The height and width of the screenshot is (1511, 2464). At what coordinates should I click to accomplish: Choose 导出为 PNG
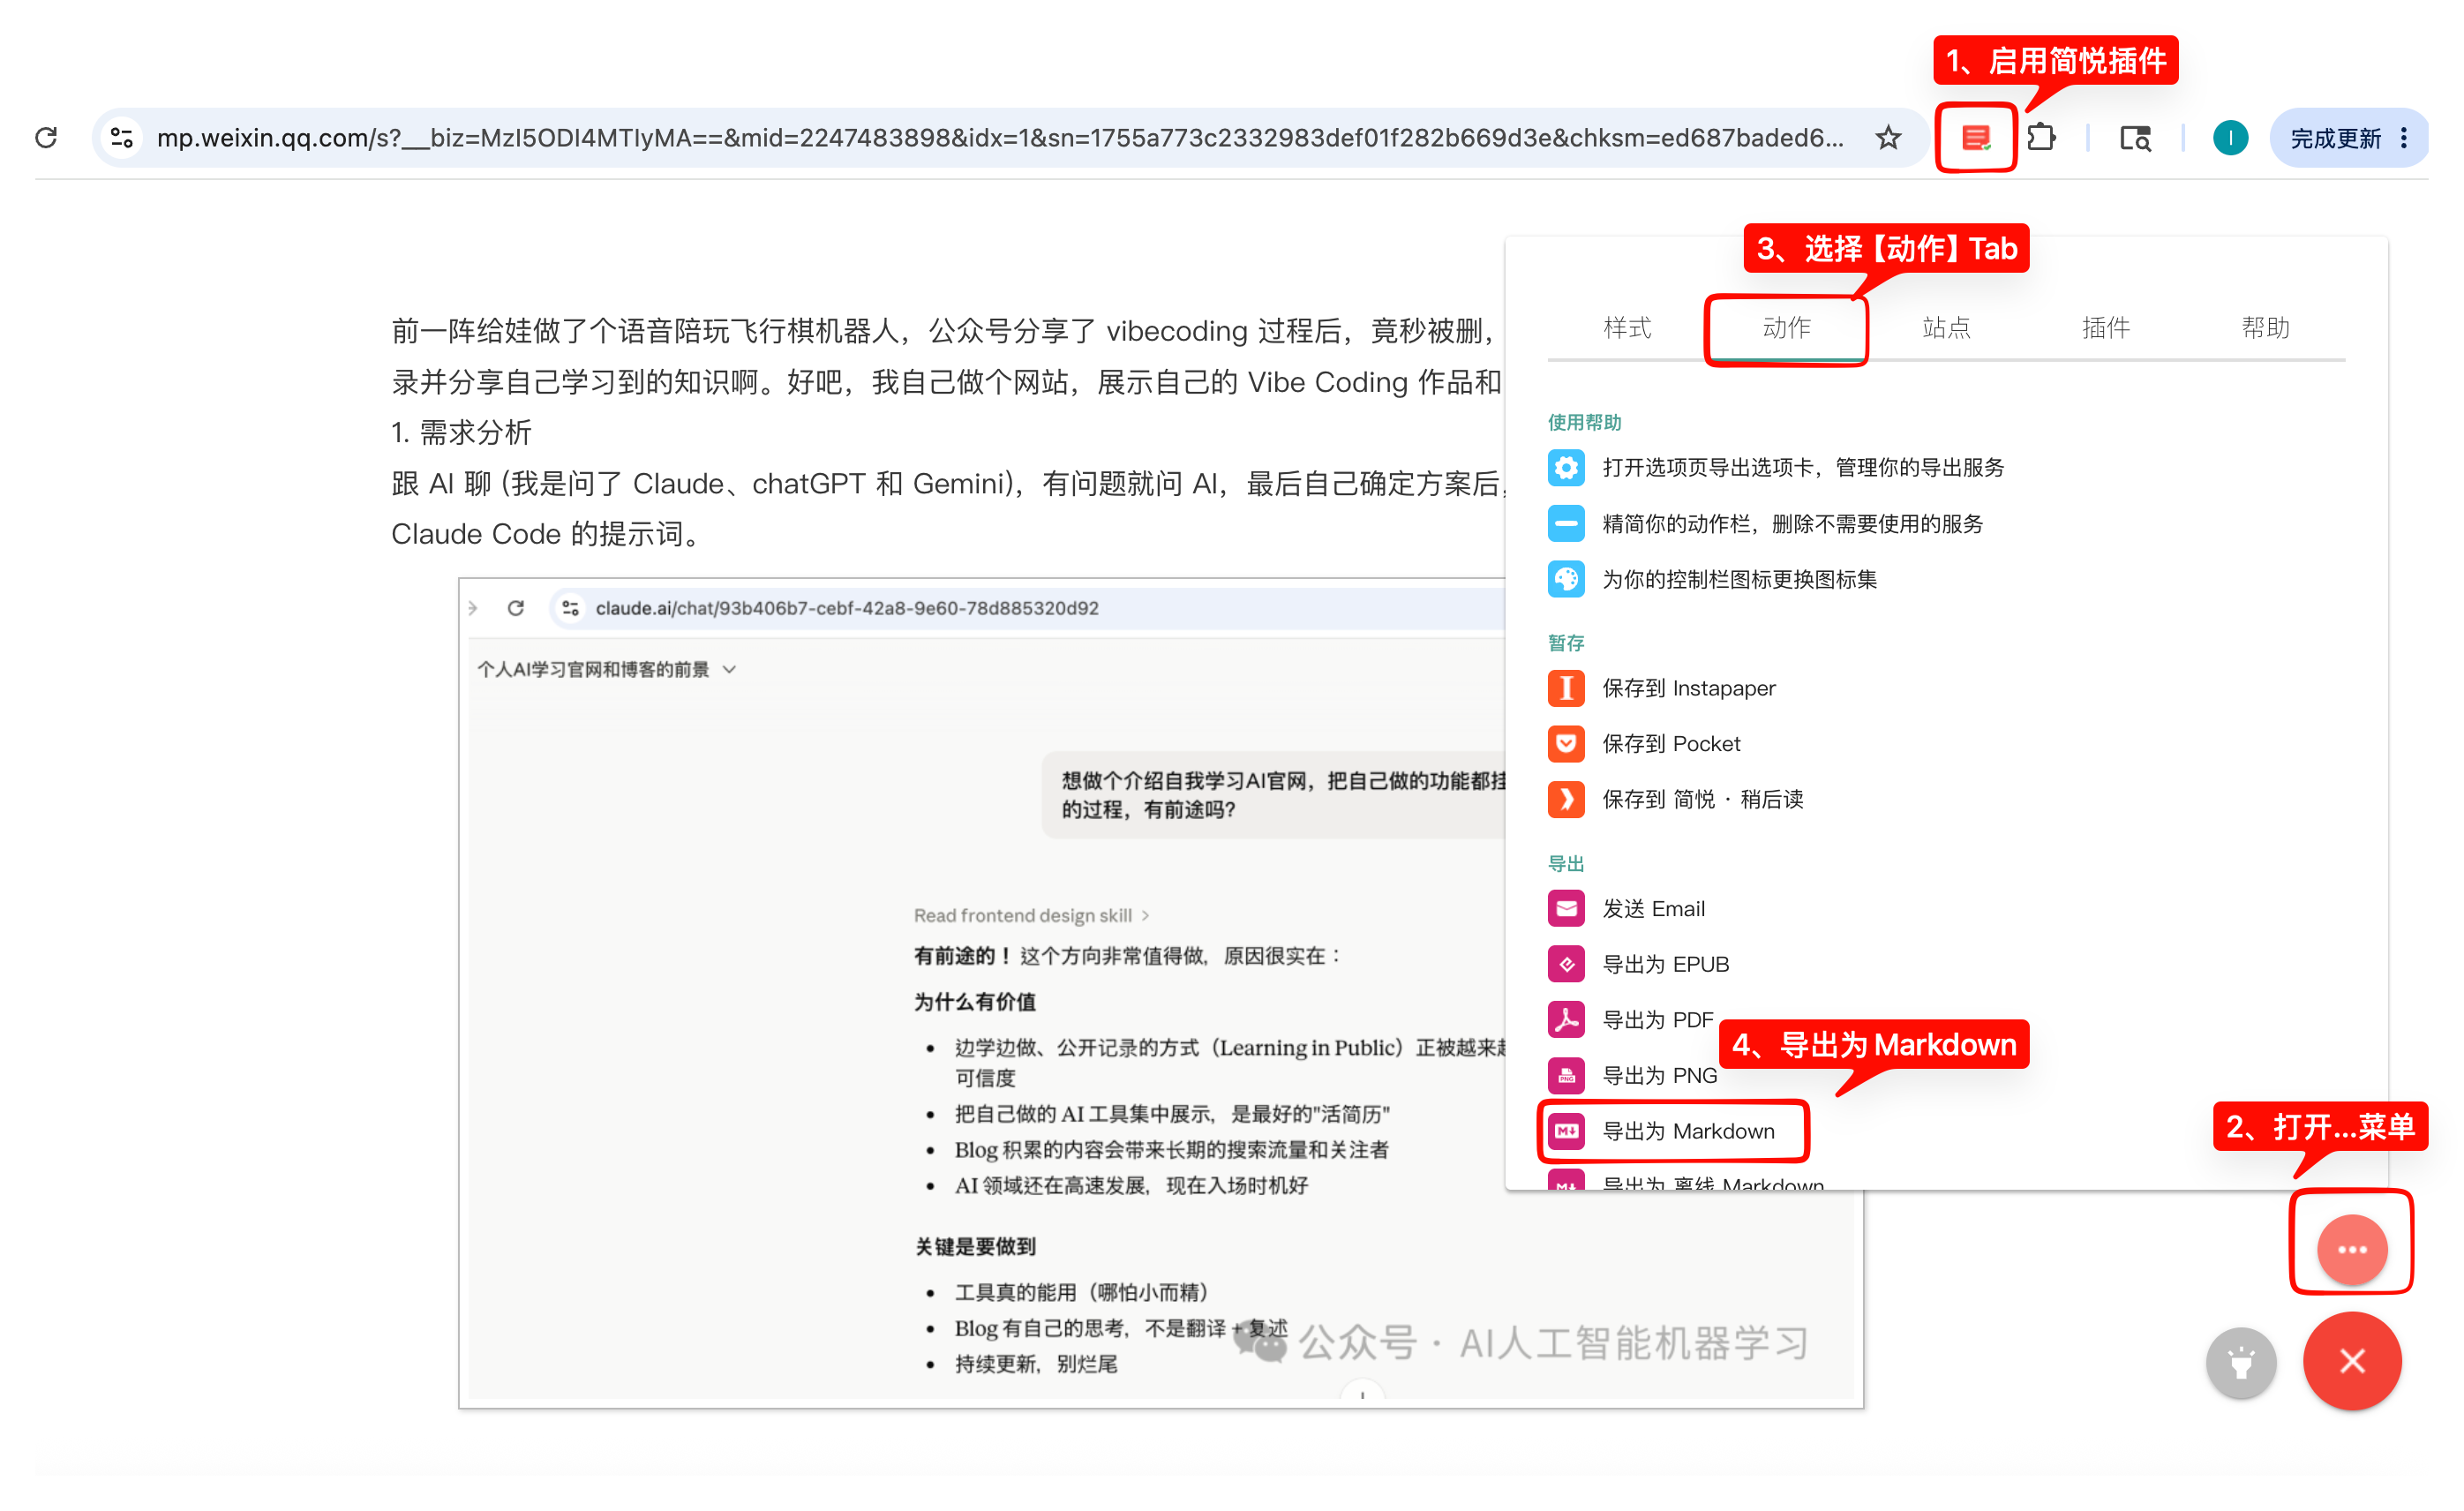point(1659,1076)
